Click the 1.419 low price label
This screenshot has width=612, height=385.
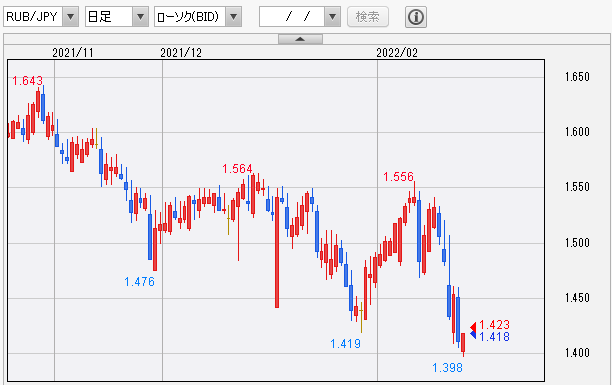[x=345, y=344]
